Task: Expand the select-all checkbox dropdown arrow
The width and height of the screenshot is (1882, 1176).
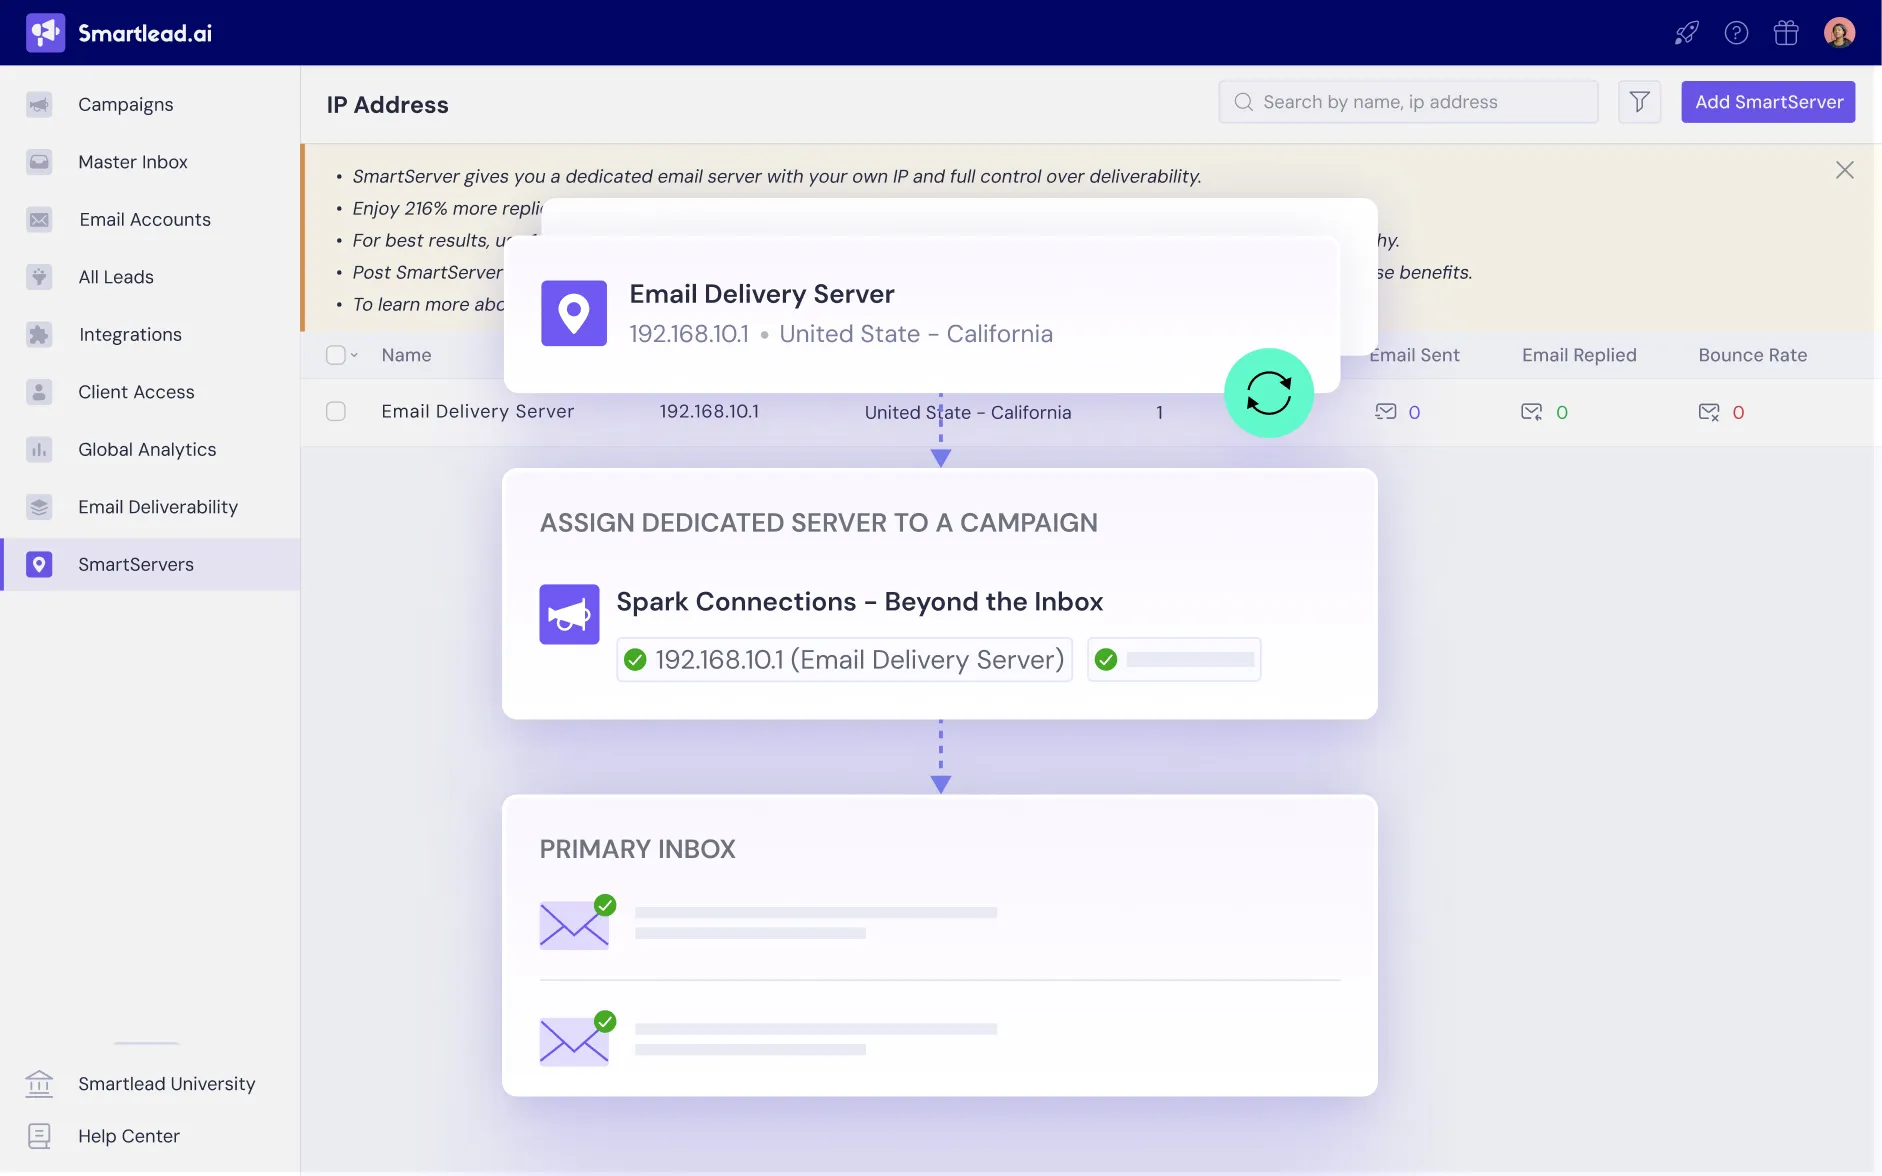Action: 354,355
